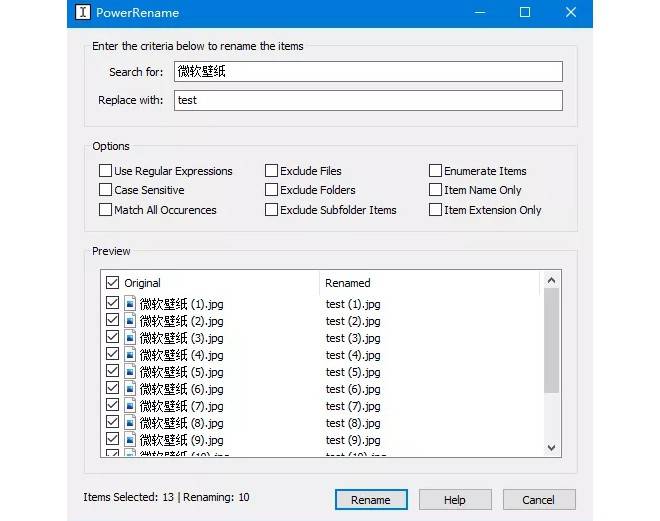Toggle the Case Sensitive option
The image size is (660, 521).
pos(105,190)
